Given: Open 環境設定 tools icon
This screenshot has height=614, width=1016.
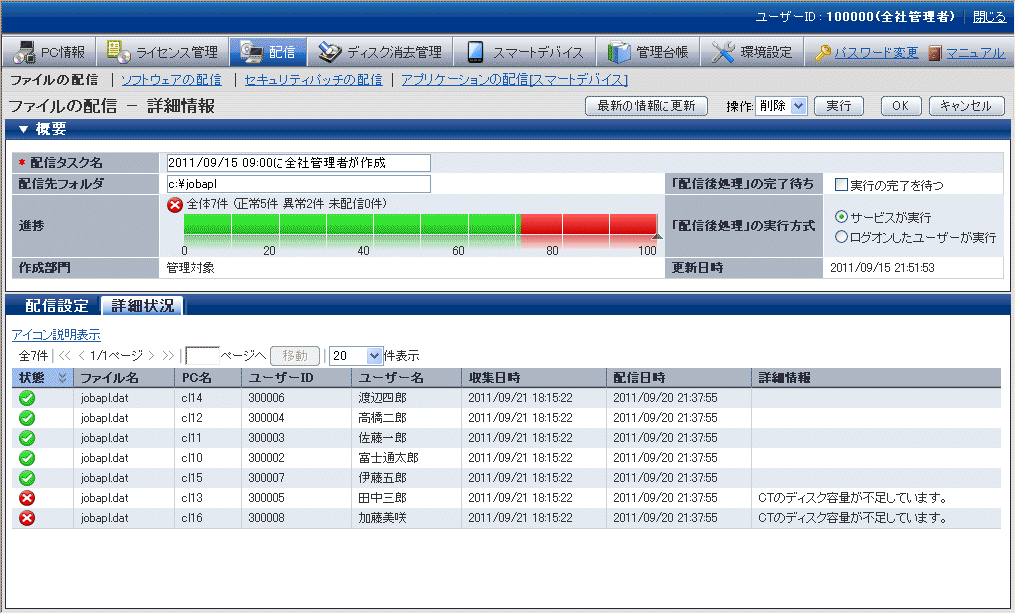Looking at the screenshot, I should point(723,52).
